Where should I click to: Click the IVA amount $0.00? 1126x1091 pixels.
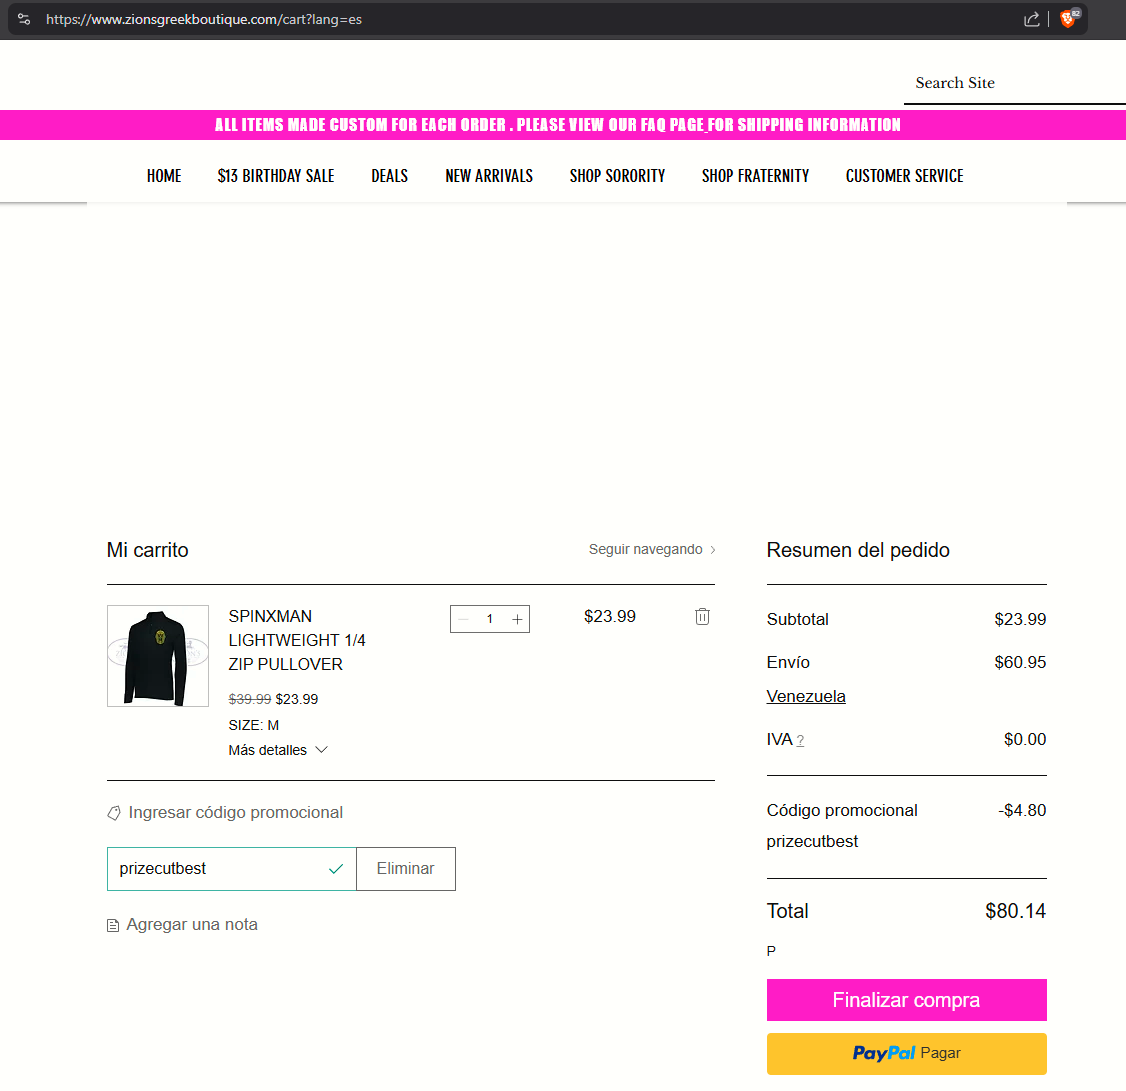click(x=1025, y=739)
